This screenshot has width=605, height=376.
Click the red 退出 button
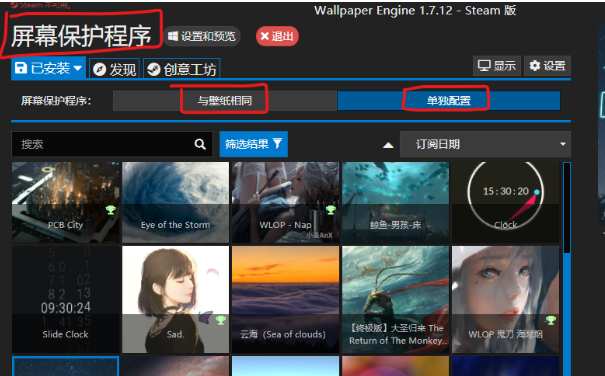point(277,36)
